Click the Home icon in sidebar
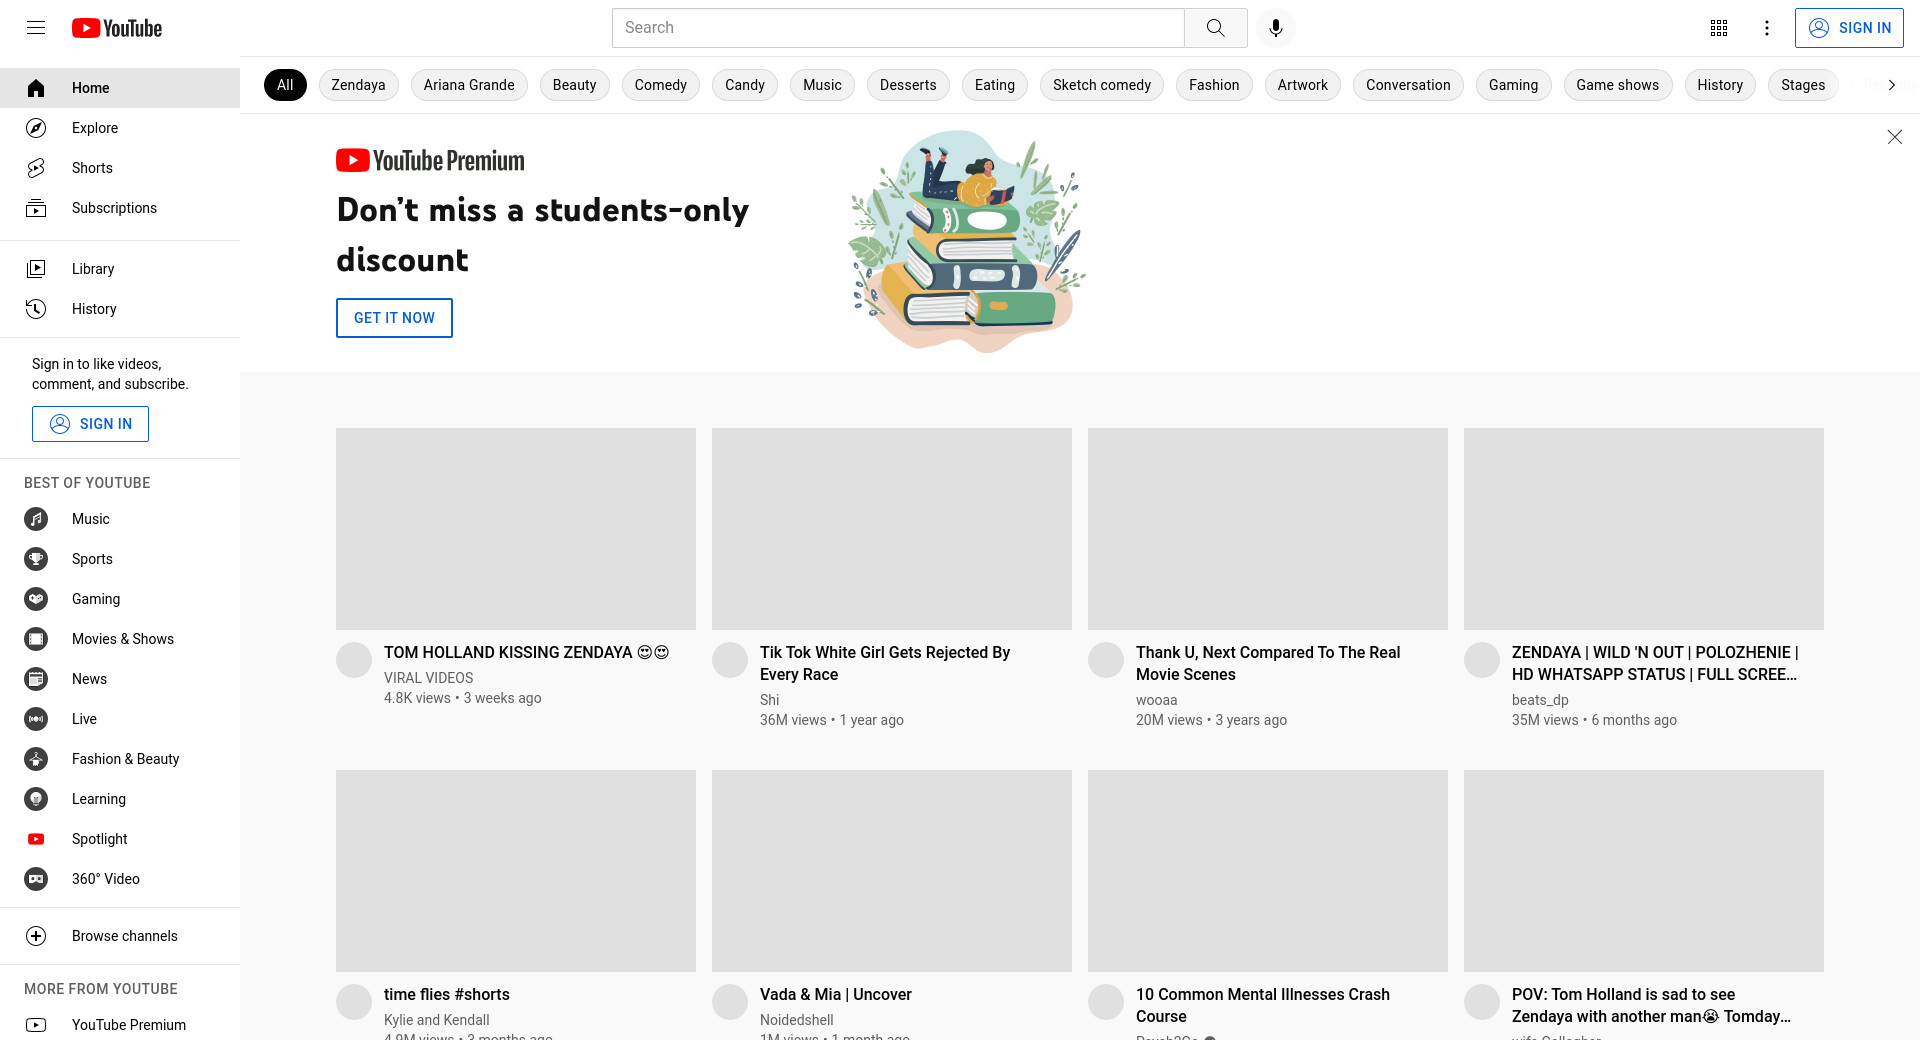This screenshot has width=1920, height=1040. [36, 88]
